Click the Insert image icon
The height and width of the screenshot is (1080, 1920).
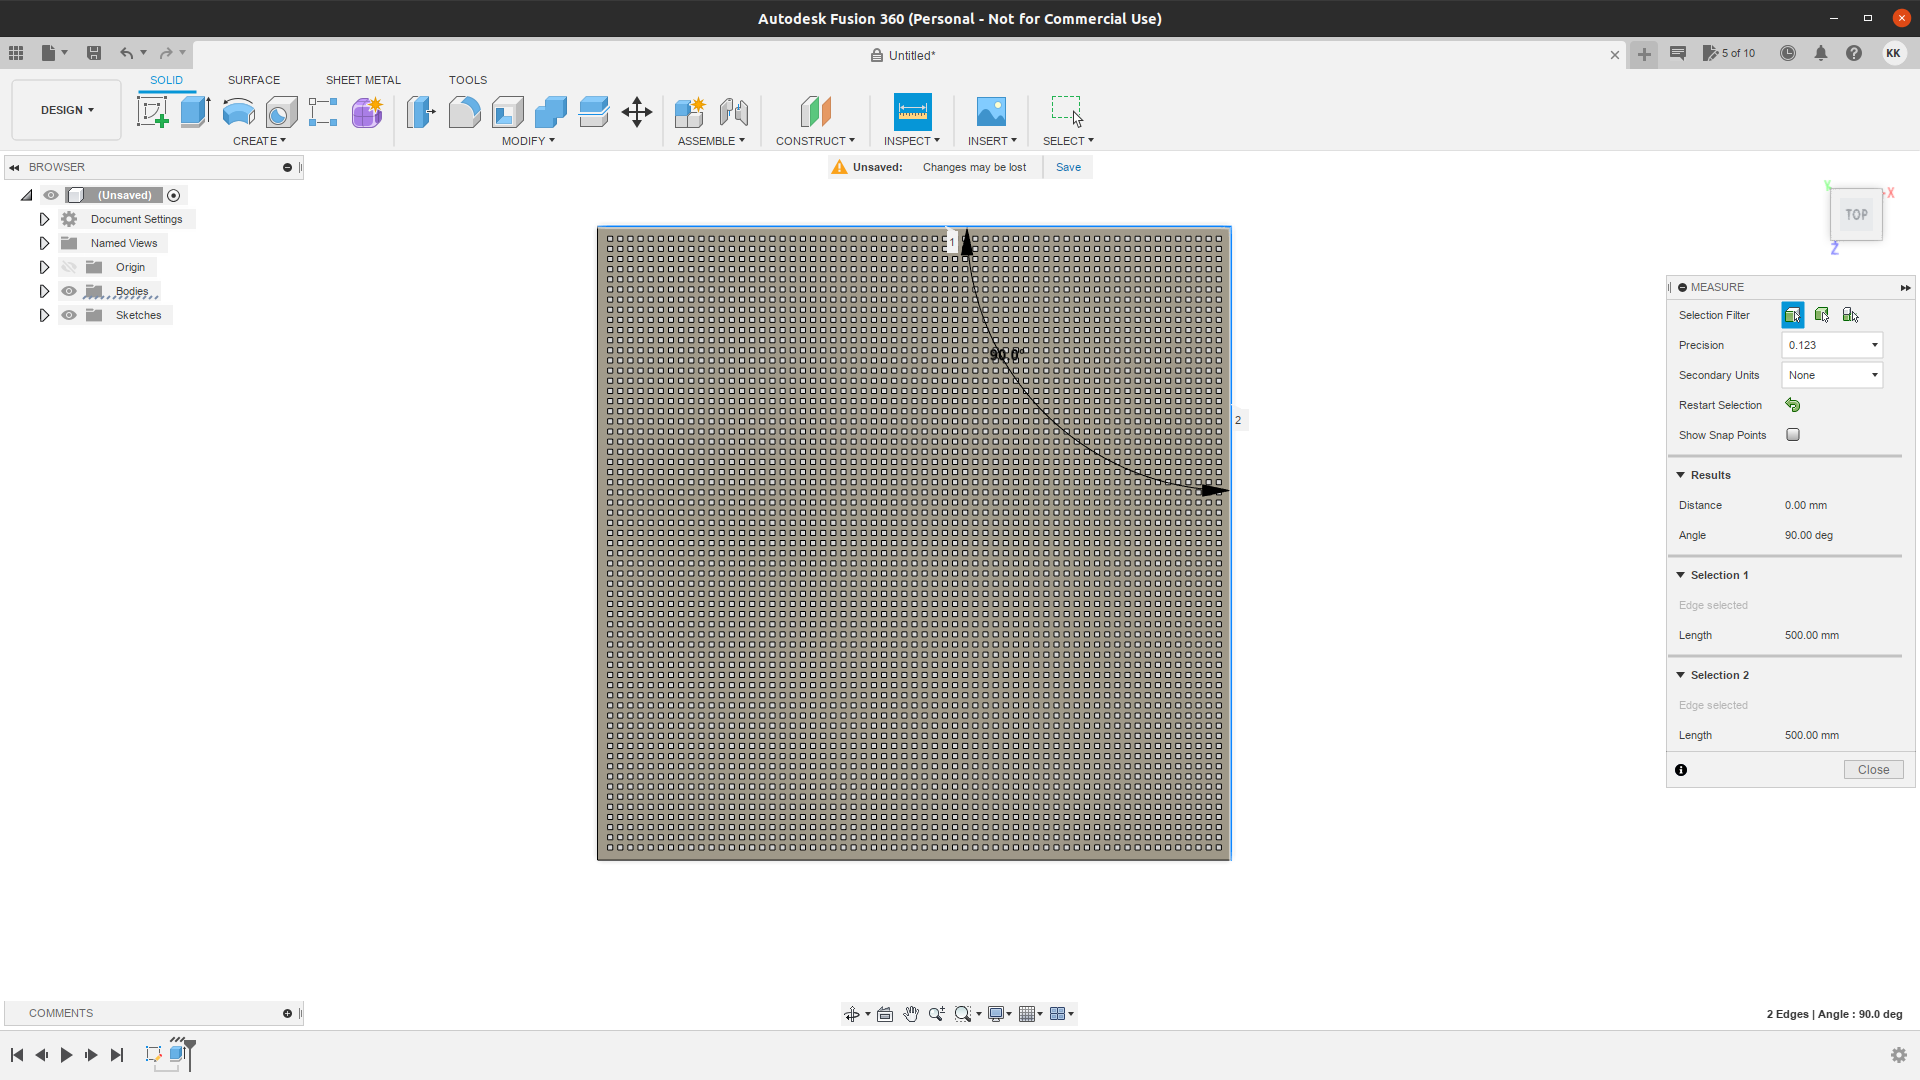pos(991,112)
